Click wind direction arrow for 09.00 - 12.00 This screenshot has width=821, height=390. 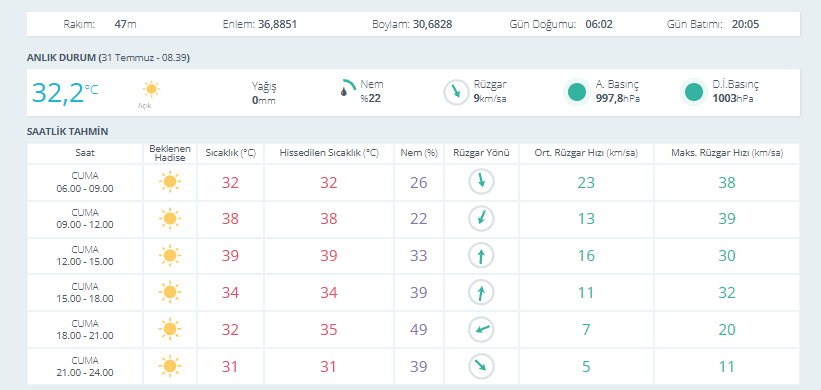point(481,218)
